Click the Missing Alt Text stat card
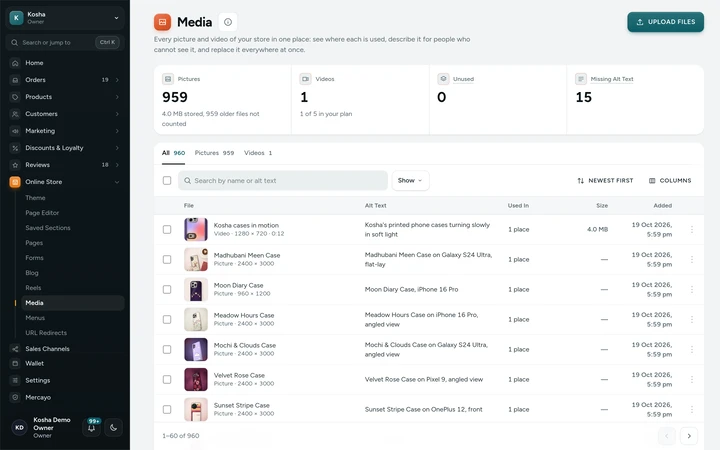720x450 pixels. (x=635, y=100)
